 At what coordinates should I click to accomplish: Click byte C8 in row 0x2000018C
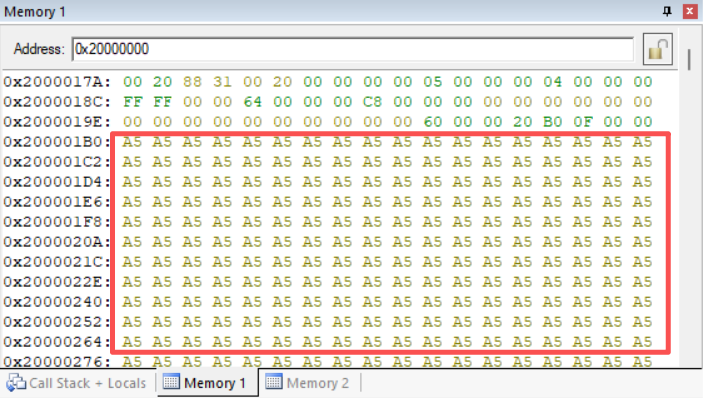click(373, 102)
